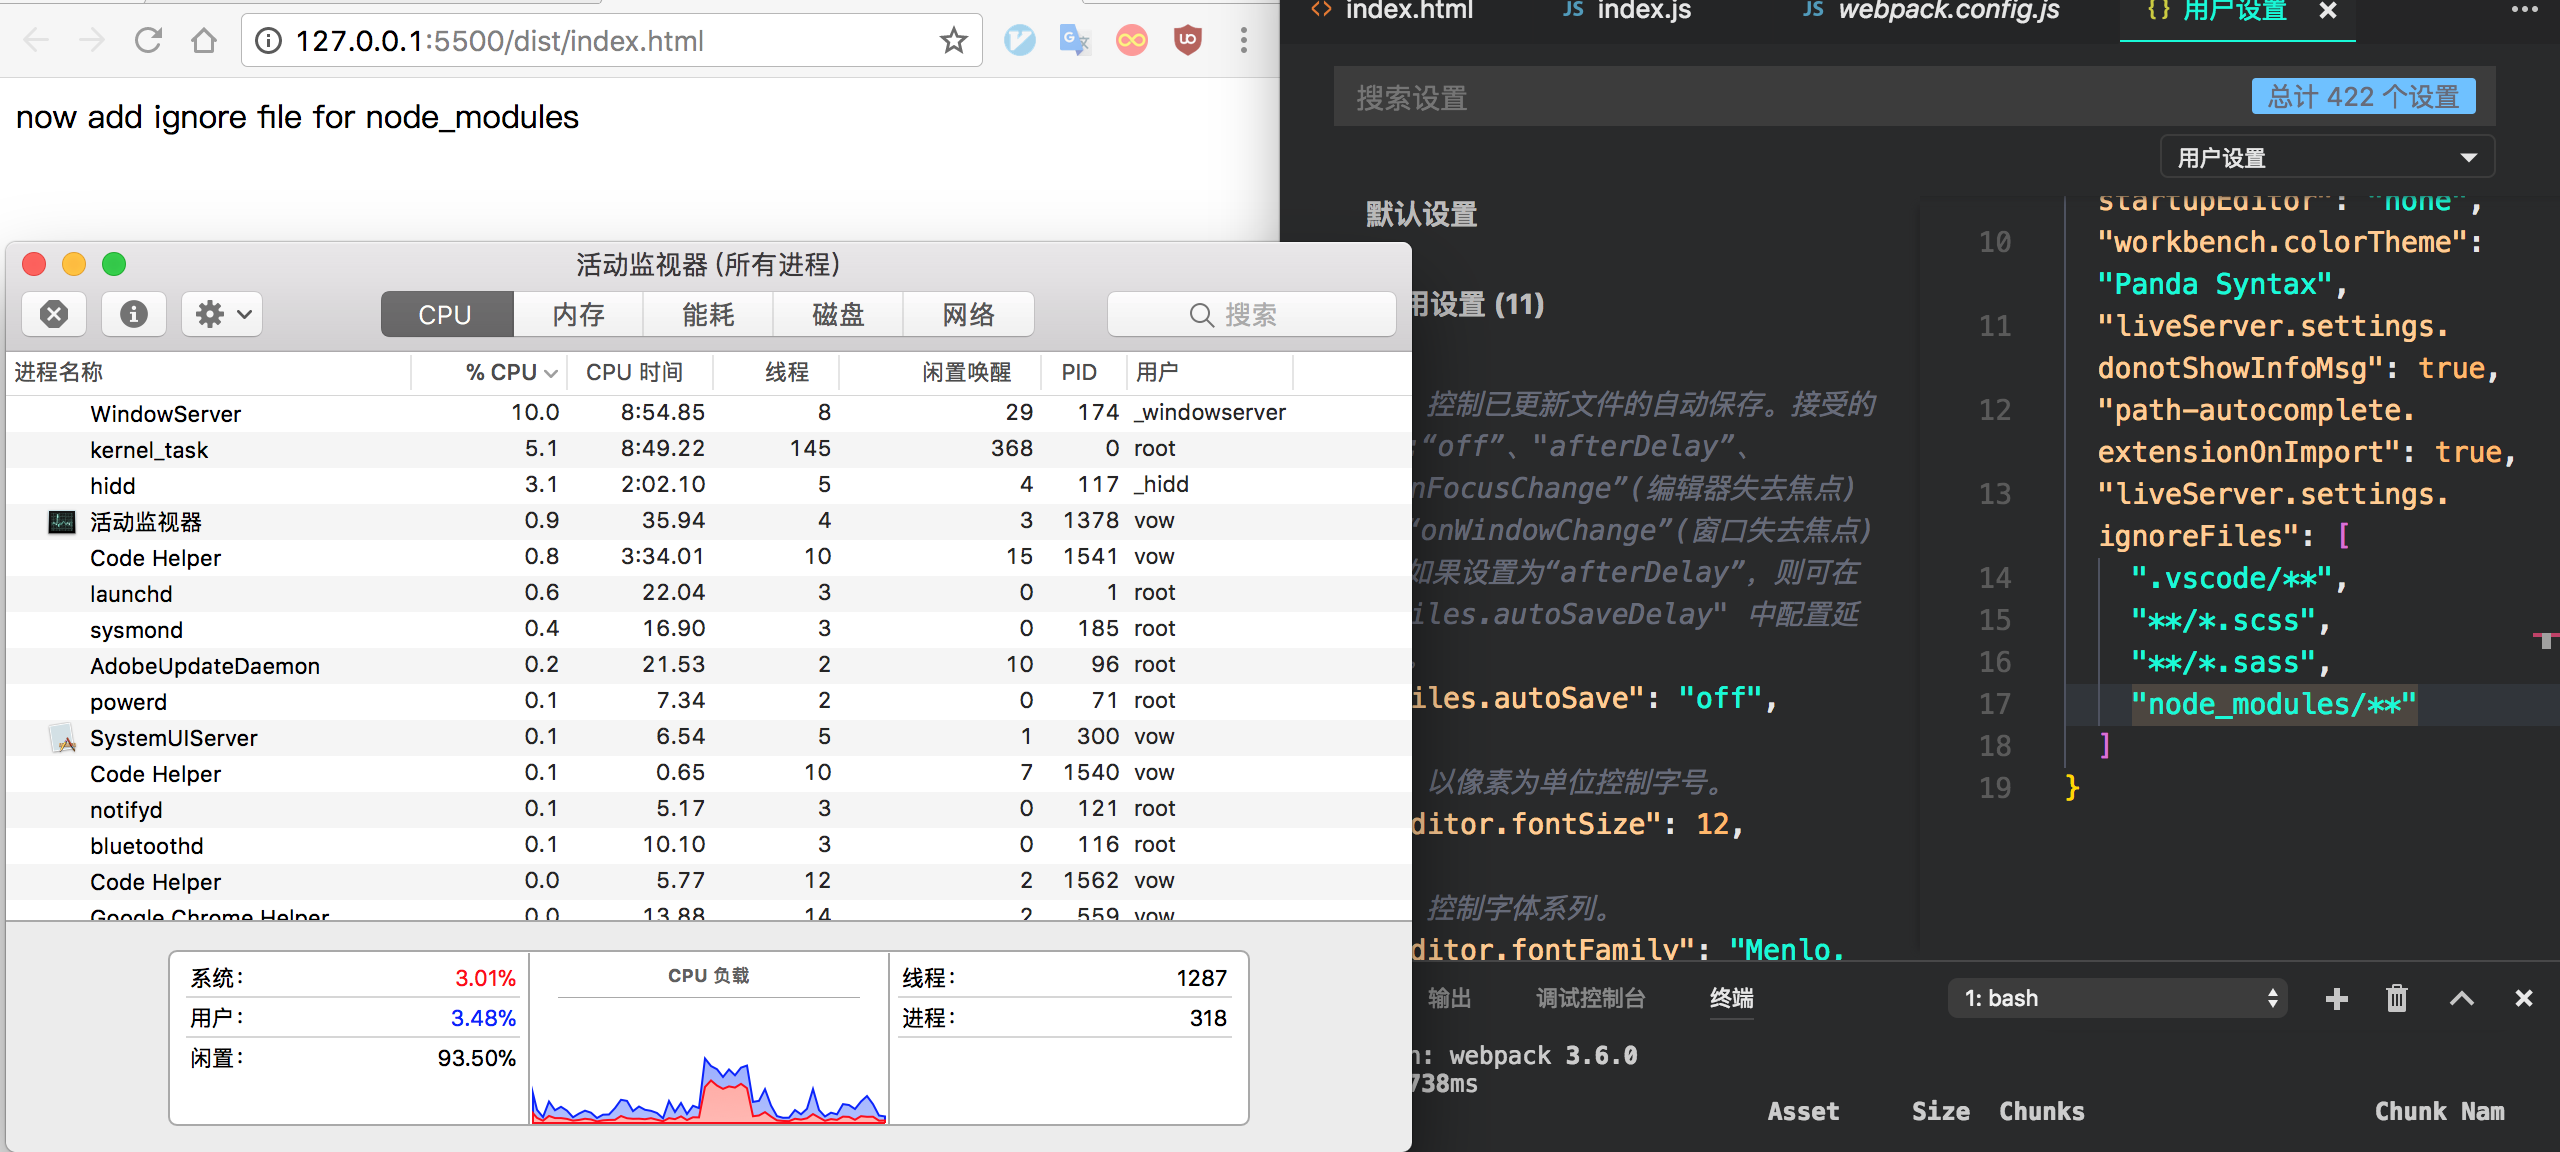Maximize terminal panel with chevron up
The width and height of the screenshot is (2560, 1152).
tap(2461, 998)
